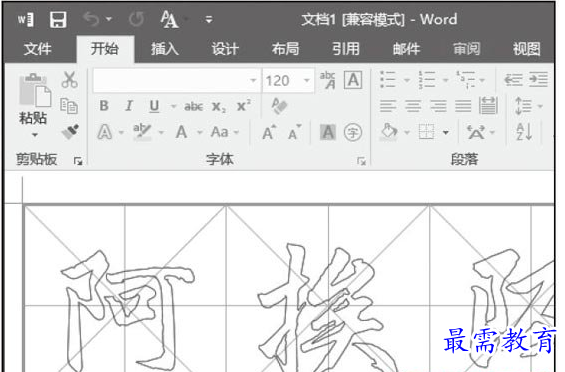Viewport: 565px width, 372px height.
Task: Apply a multilevel list
Action: tap(465, 80)
